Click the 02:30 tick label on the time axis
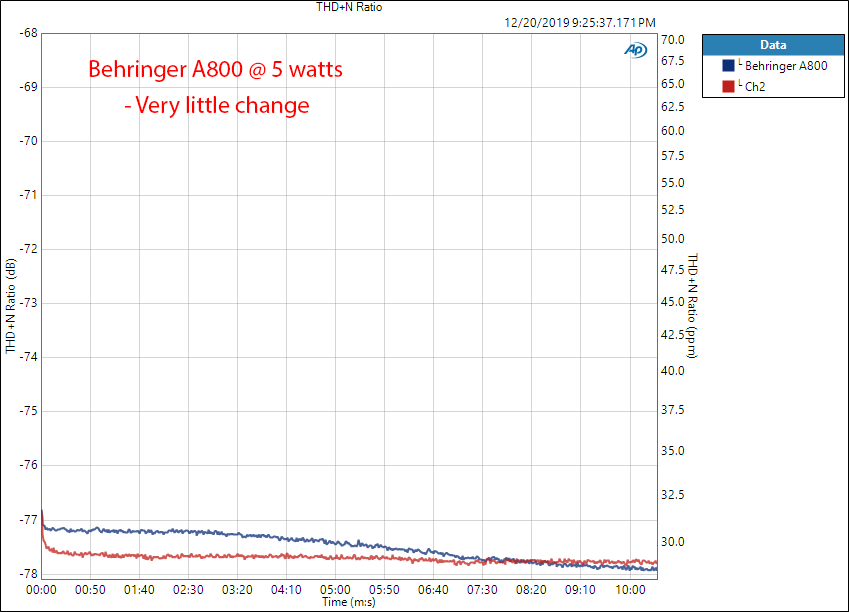Image resolution: width=849 pixels, height=612 pixels. (x=188, y=590)
